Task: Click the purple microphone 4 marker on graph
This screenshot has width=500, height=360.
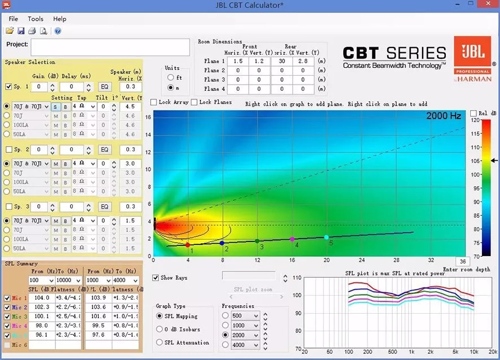Action: [x=292, y=239]
